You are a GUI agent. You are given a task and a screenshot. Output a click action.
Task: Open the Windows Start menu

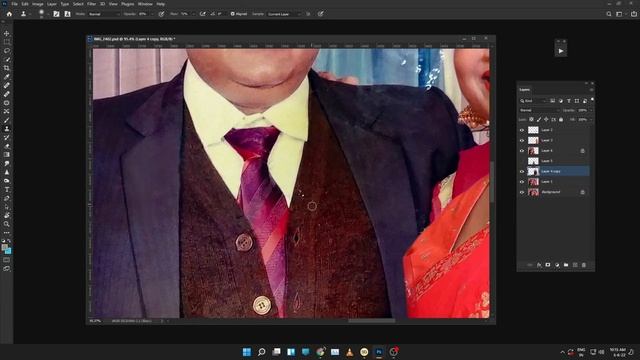tap(247, 352)
